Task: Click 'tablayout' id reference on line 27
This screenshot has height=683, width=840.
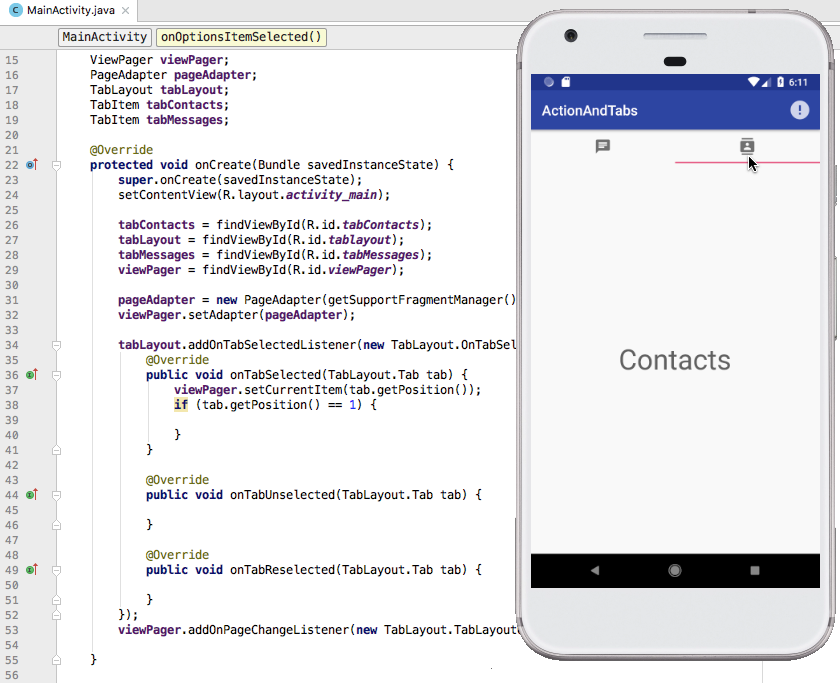Action: tap(359, 239)
